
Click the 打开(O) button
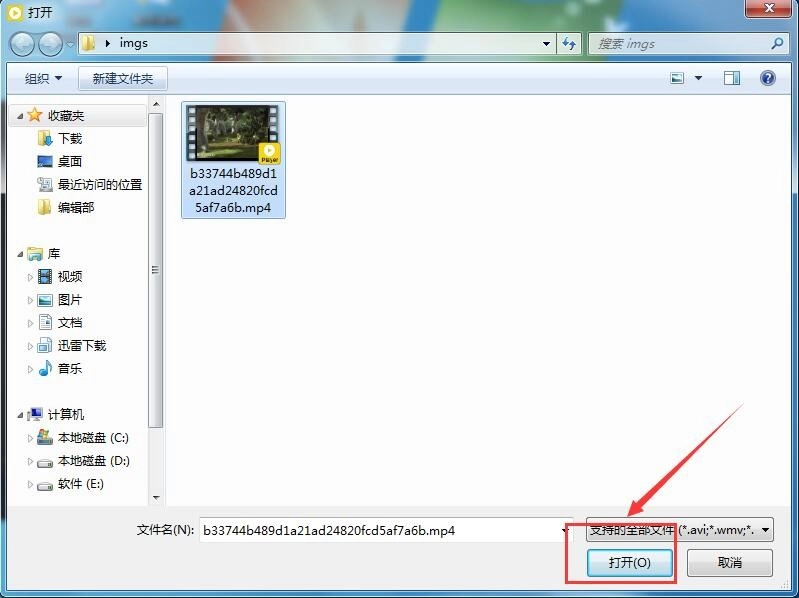click(x=630, y=563)
